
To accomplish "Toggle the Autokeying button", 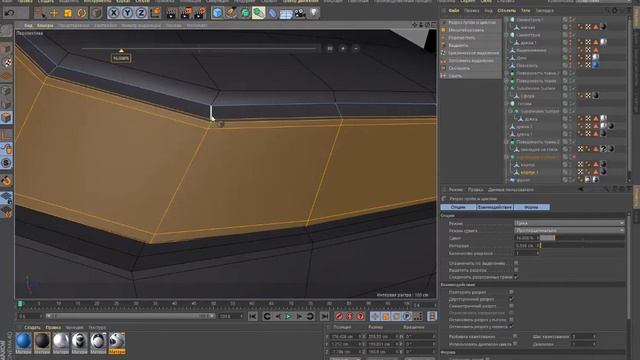I will coord(349,316).
